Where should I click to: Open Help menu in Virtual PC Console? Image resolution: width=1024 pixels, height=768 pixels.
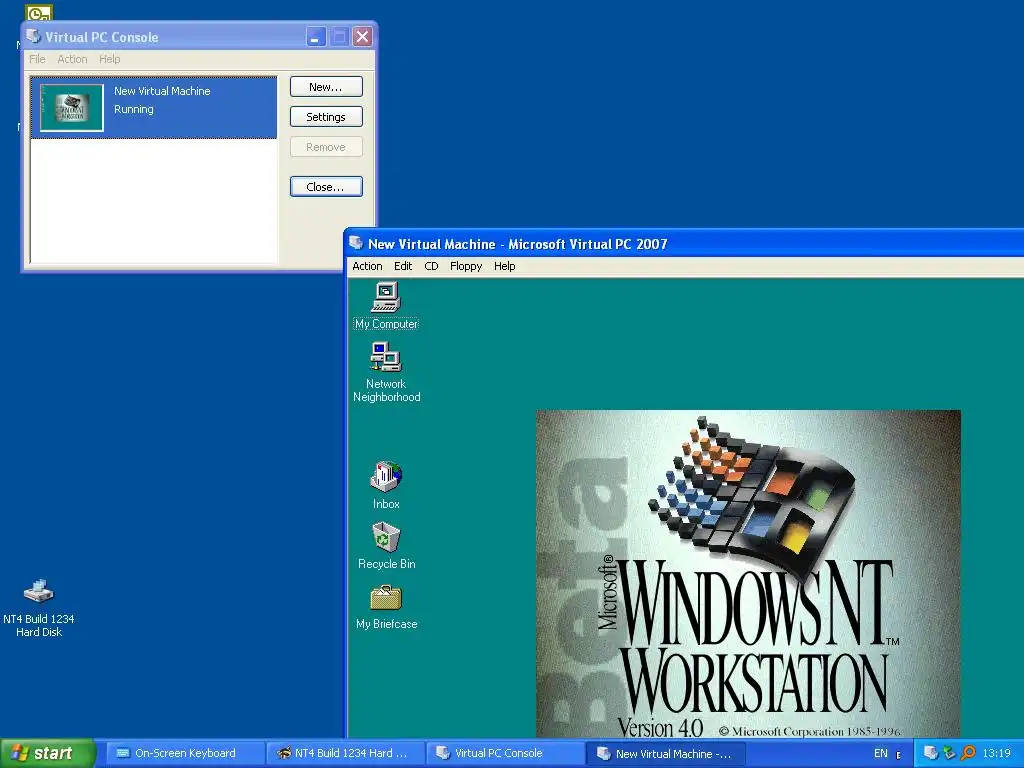point(110,59)
